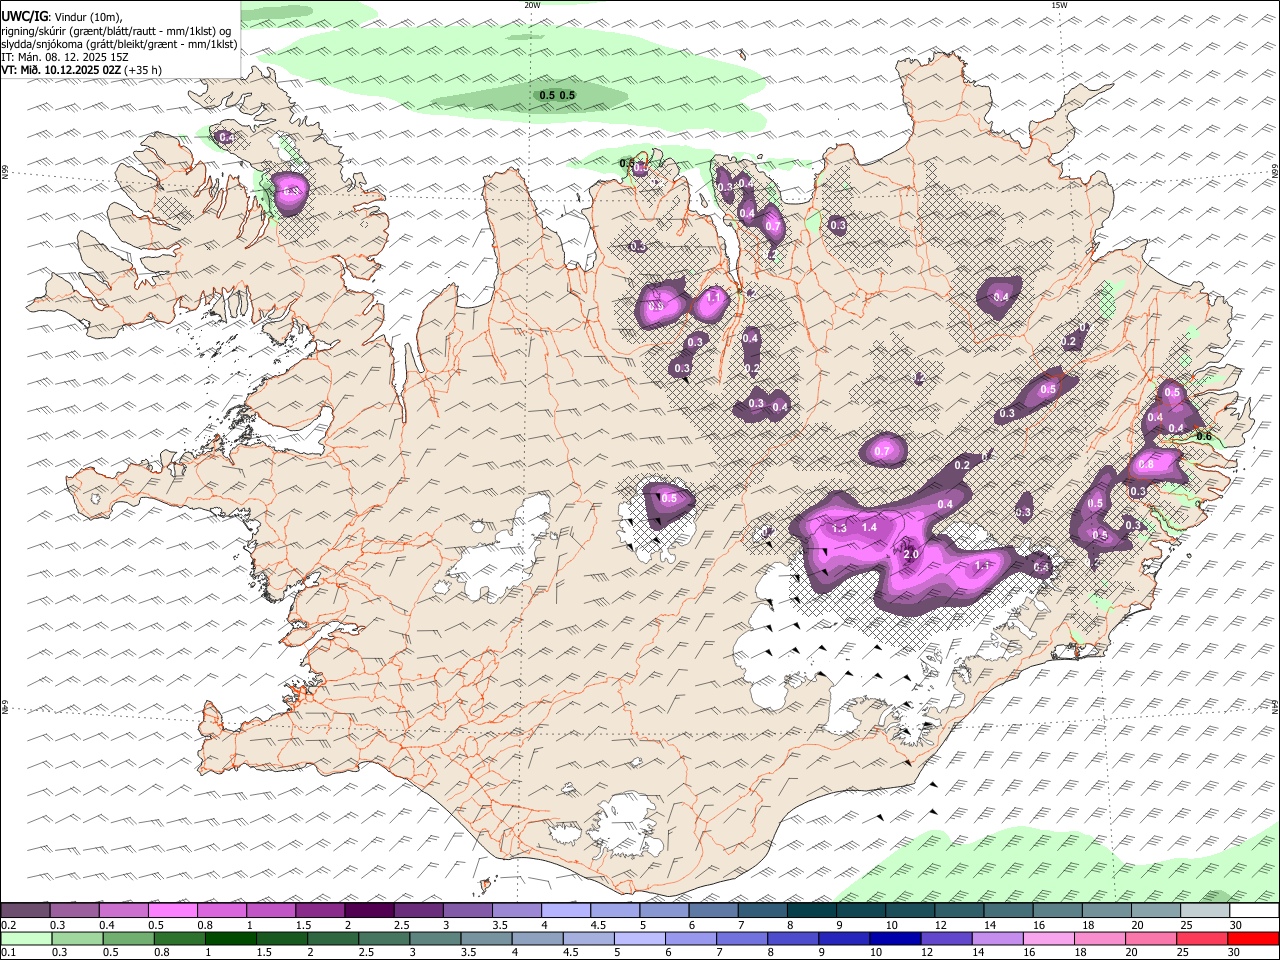Click the '0.1' label in the lower legend
Viewport: 1280px width, 960px height.
8,952
